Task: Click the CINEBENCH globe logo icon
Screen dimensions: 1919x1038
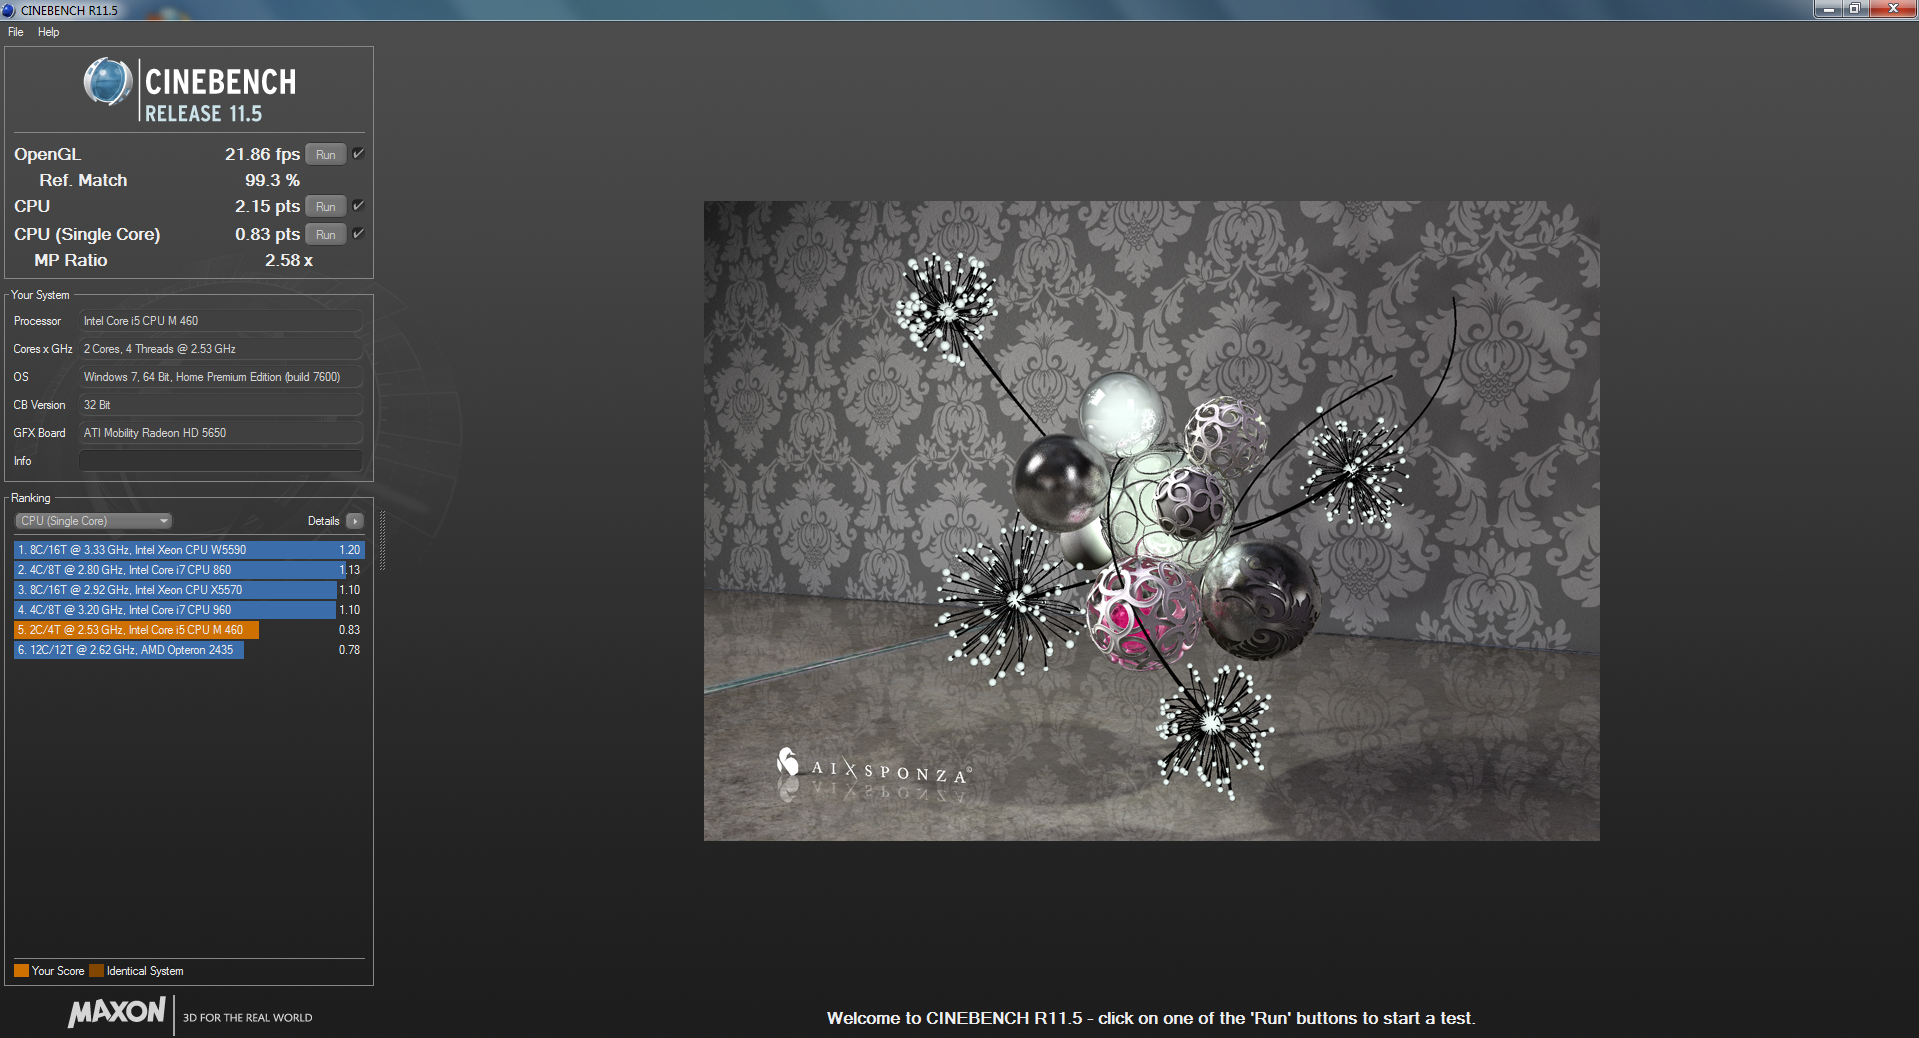Action: point(108,83)
